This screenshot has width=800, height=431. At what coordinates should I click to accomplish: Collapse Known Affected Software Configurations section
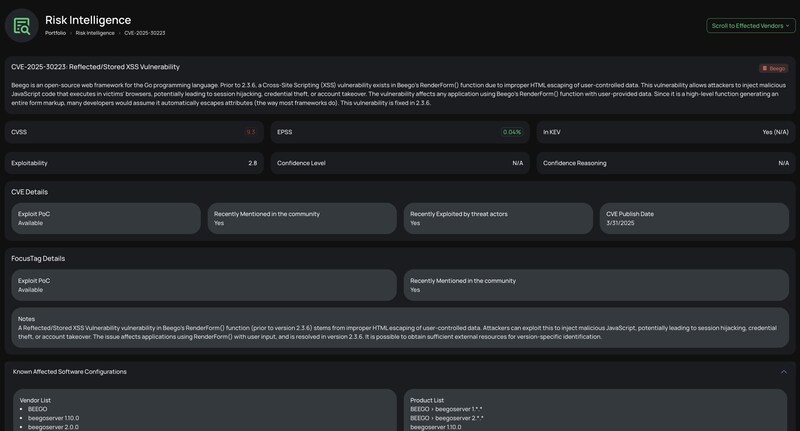[x=784, y=372]
